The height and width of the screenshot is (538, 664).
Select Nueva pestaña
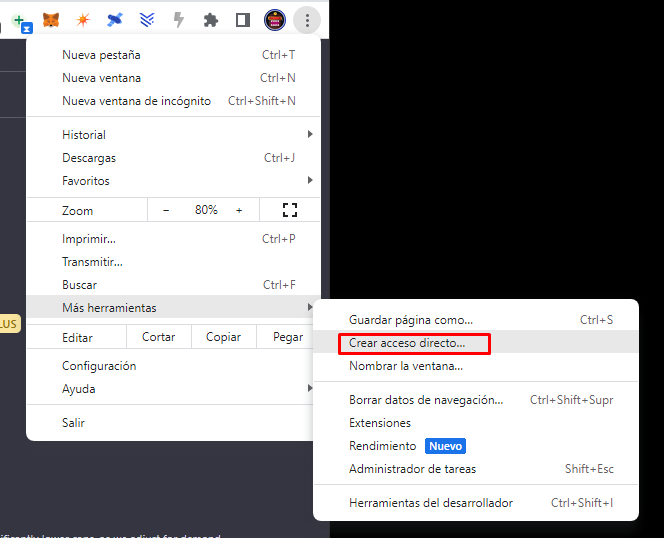pyautogui.click(x=174, y=55)
